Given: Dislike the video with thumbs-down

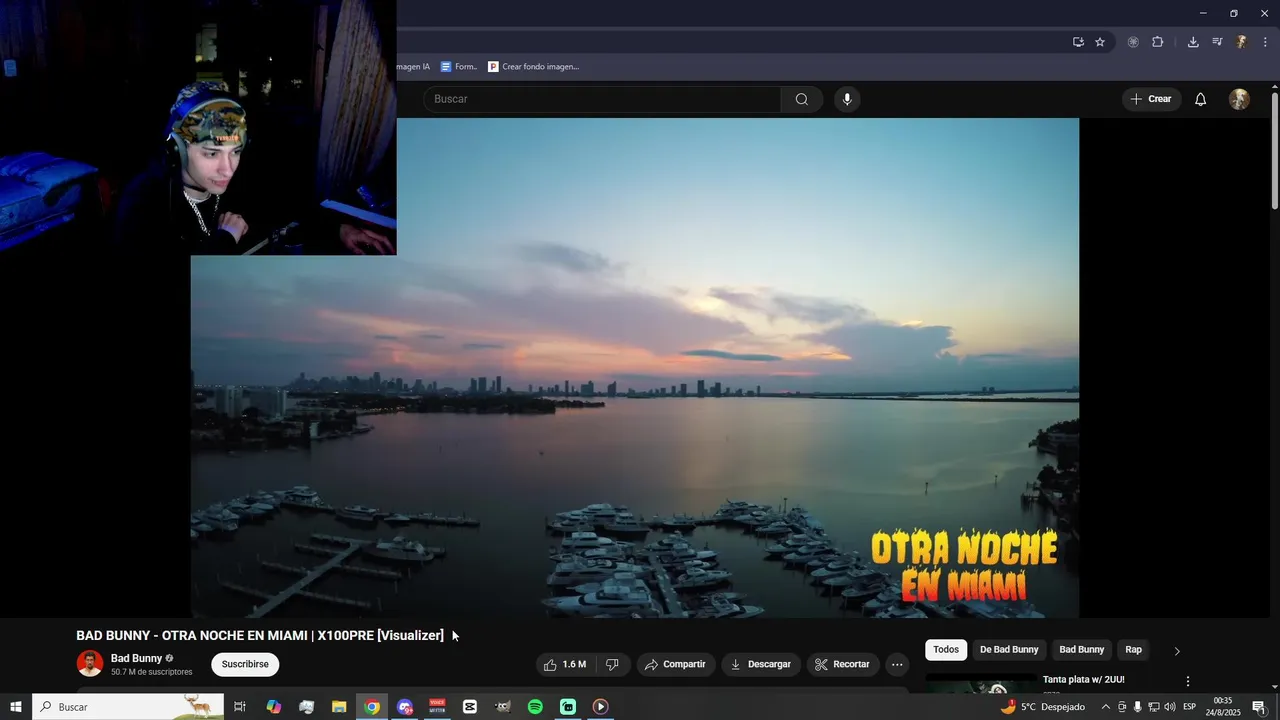Looking at the screenshot, I should coord(612,664).
